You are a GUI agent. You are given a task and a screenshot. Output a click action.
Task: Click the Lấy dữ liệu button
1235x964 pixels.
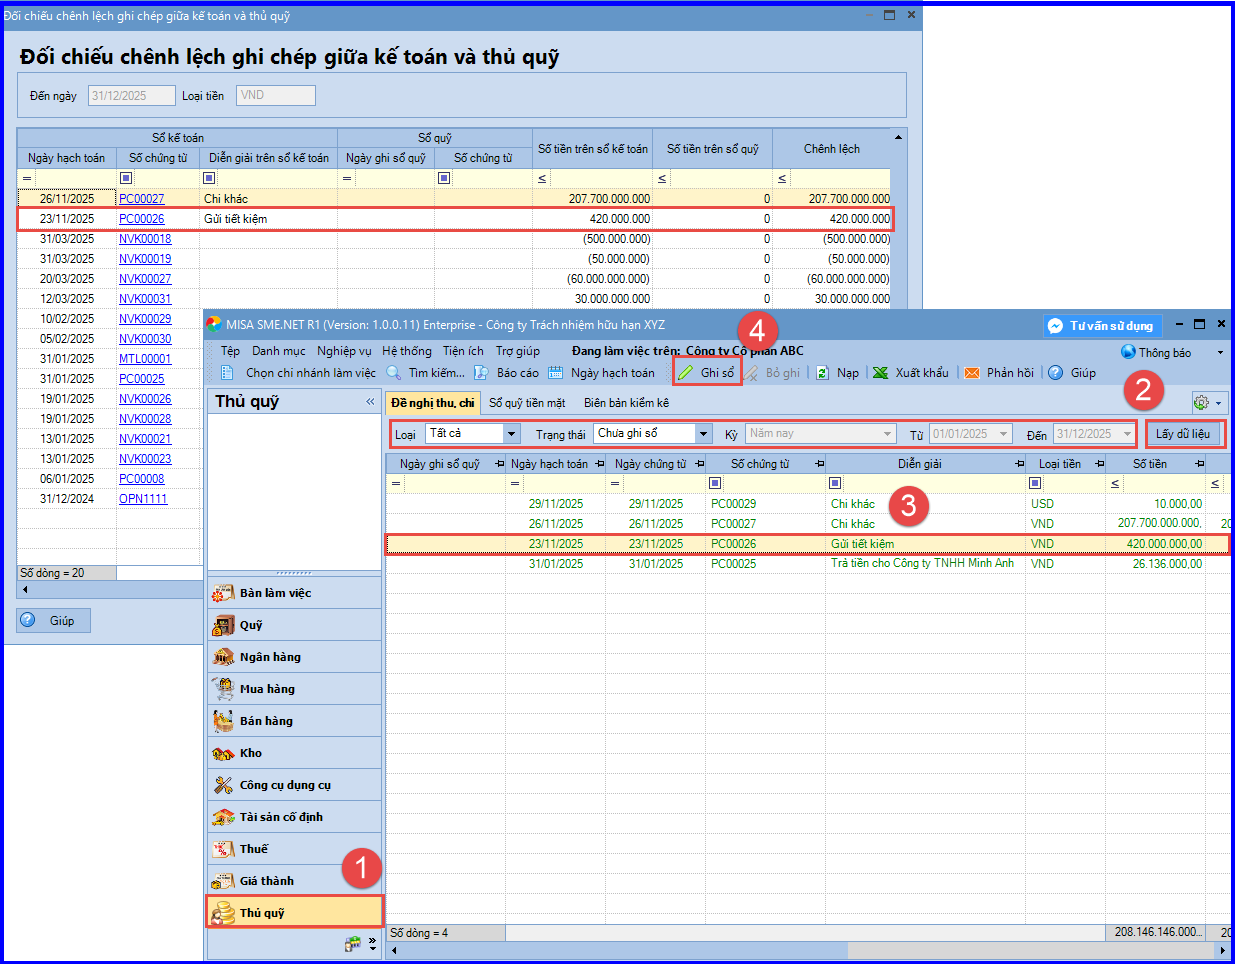[x=1183, y=434]
